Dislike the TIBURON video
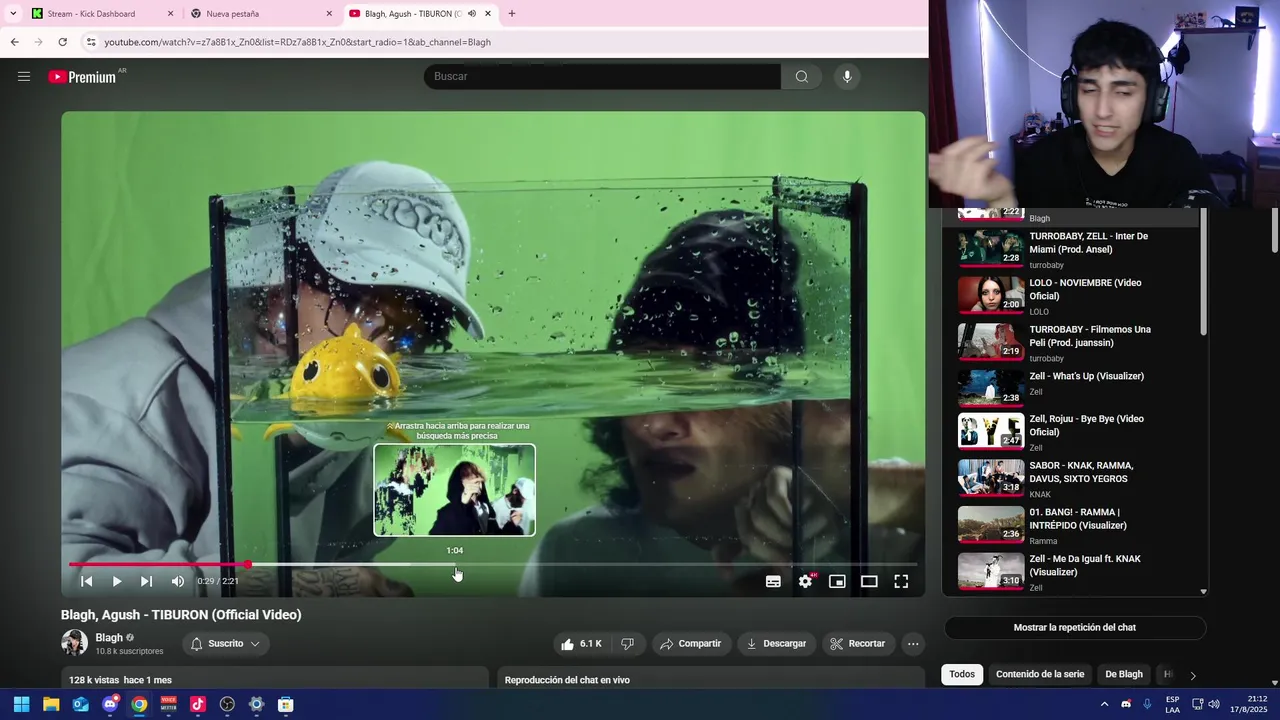This screenshot has width=1280, height=720. tap(628, 644)
